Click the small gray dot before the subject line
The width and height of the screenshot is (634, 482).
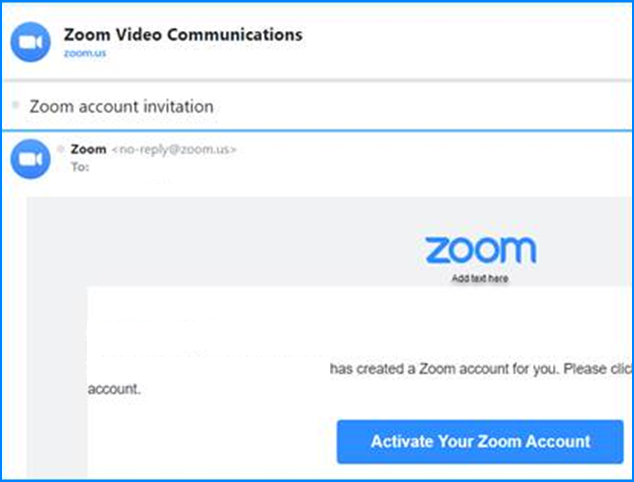[x=16, y=105]
